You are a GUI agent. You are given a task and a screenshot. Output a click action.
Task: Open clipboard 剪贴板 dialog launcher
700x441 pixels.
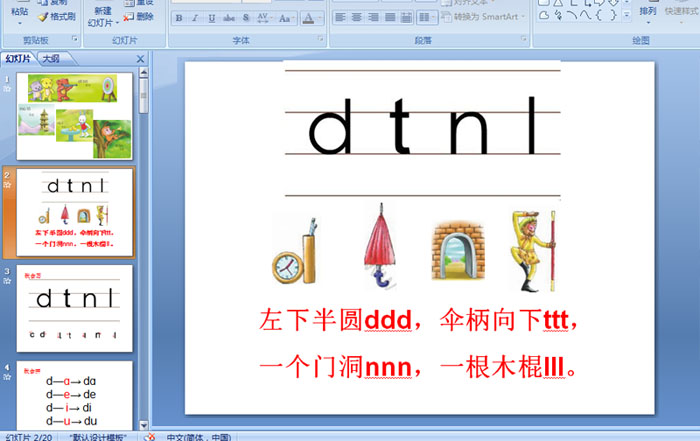click(75, 40)
